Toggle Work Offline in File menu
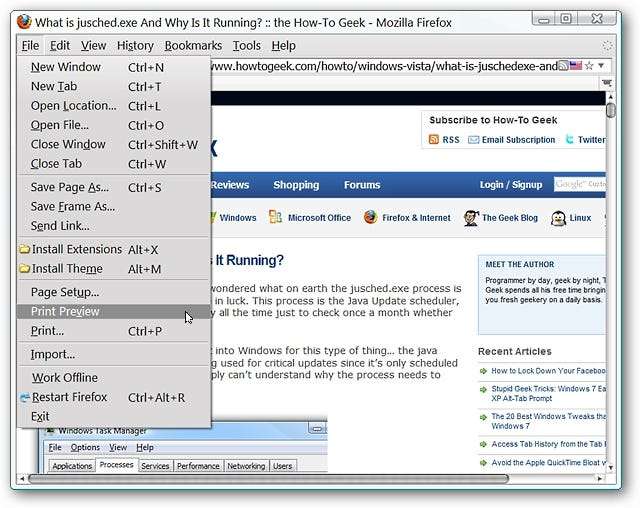Screen dimensions: 640x508 [114, 378]
